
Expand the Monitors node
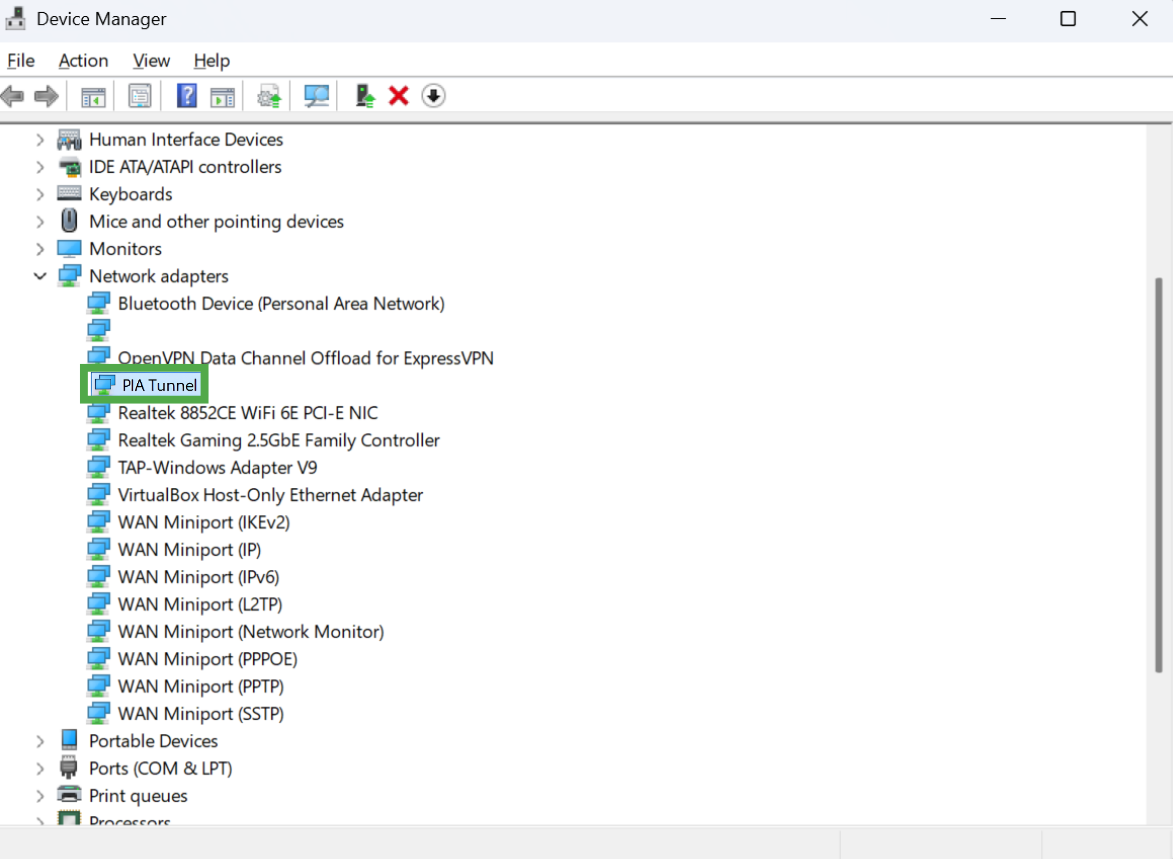[40, 249]
